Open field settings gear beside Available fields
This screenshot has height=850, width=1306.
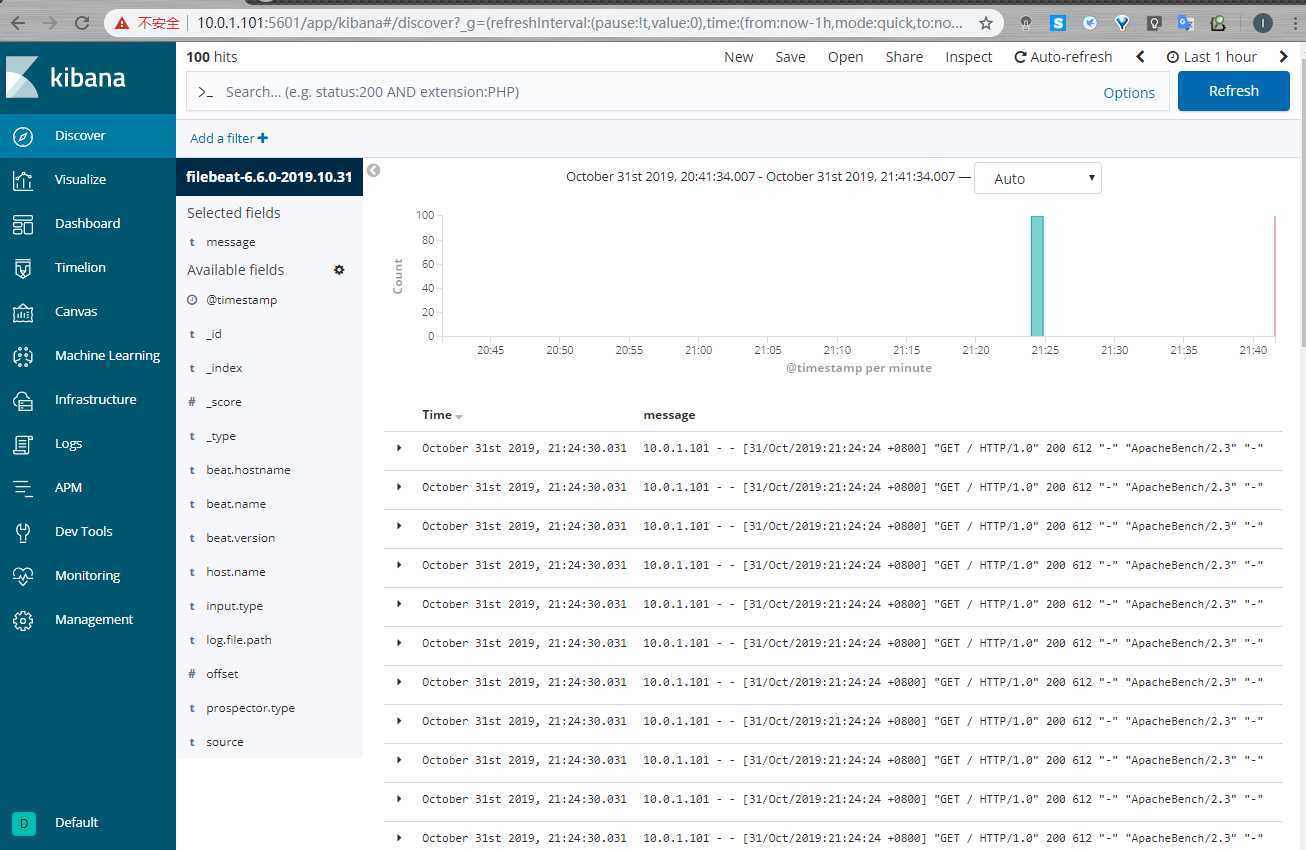point(339,270)
